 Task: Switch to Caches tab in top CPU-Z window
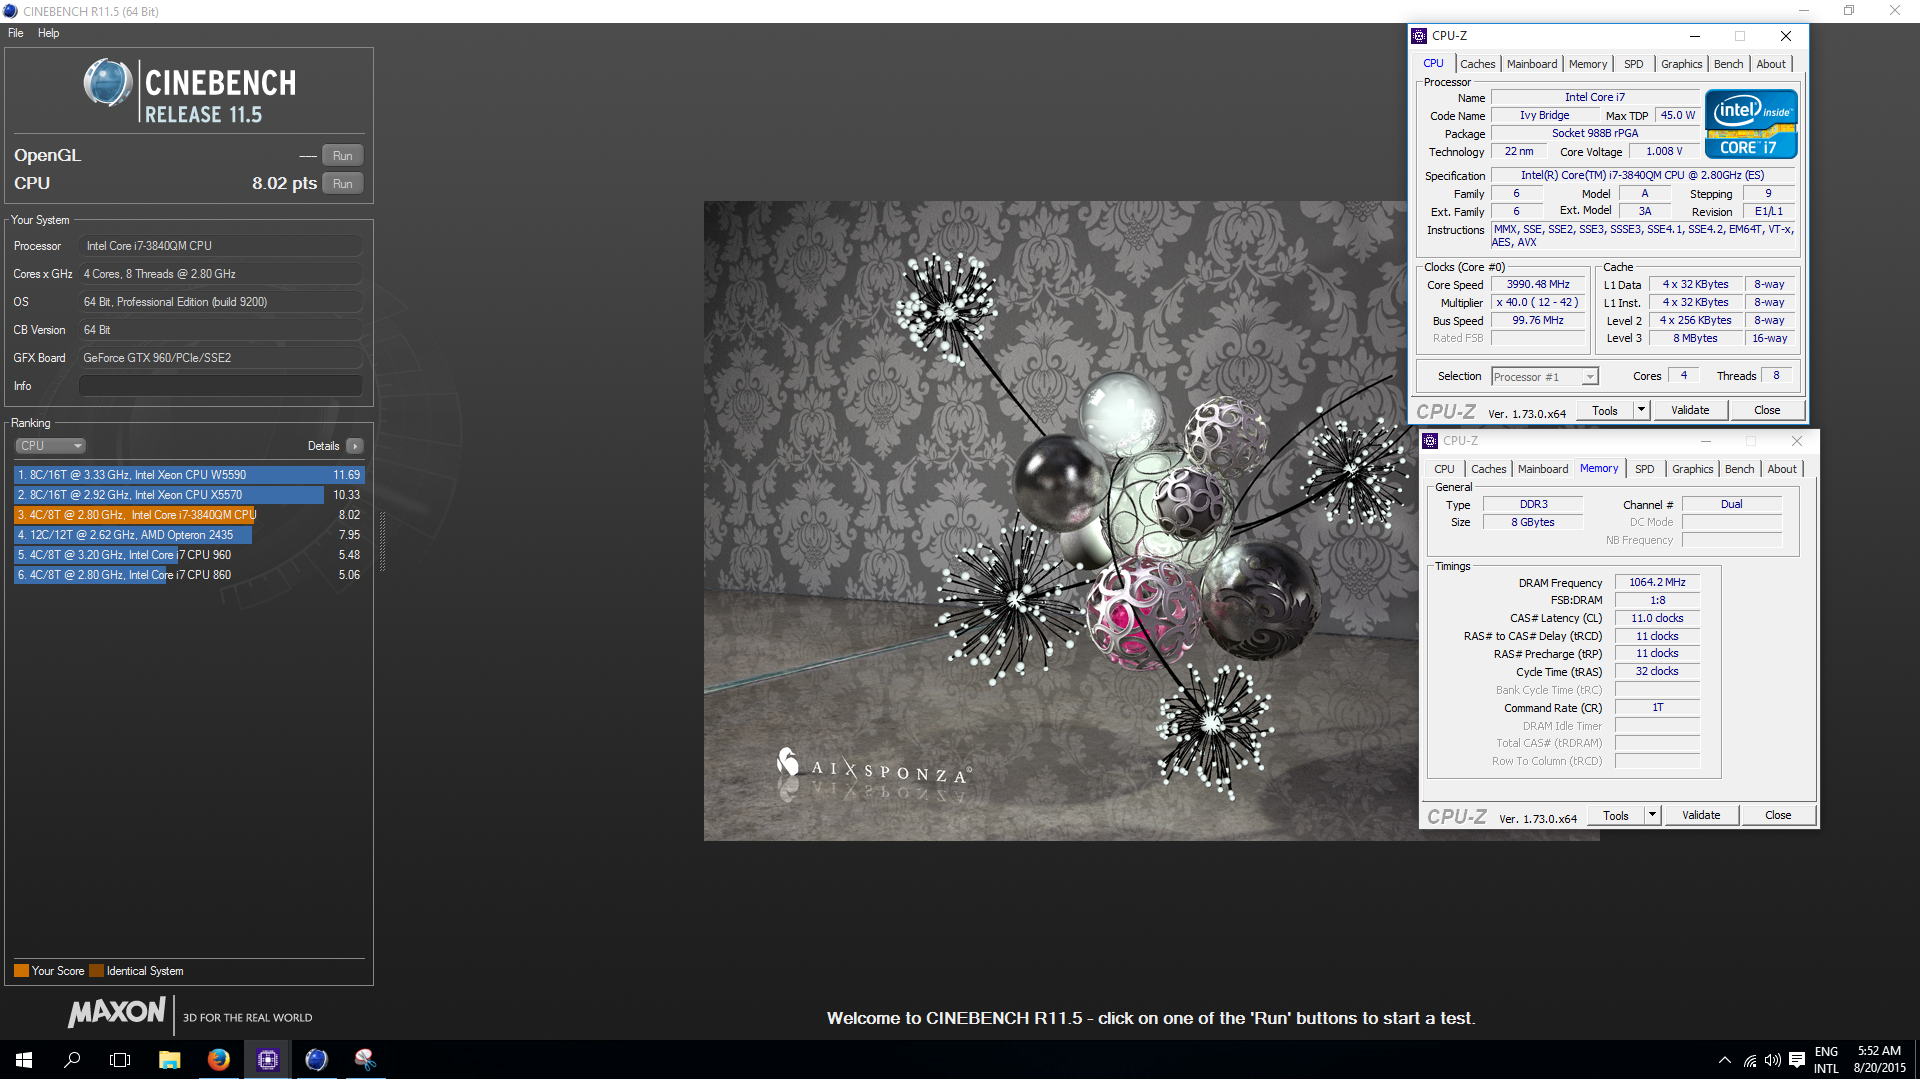point(1477,64)
